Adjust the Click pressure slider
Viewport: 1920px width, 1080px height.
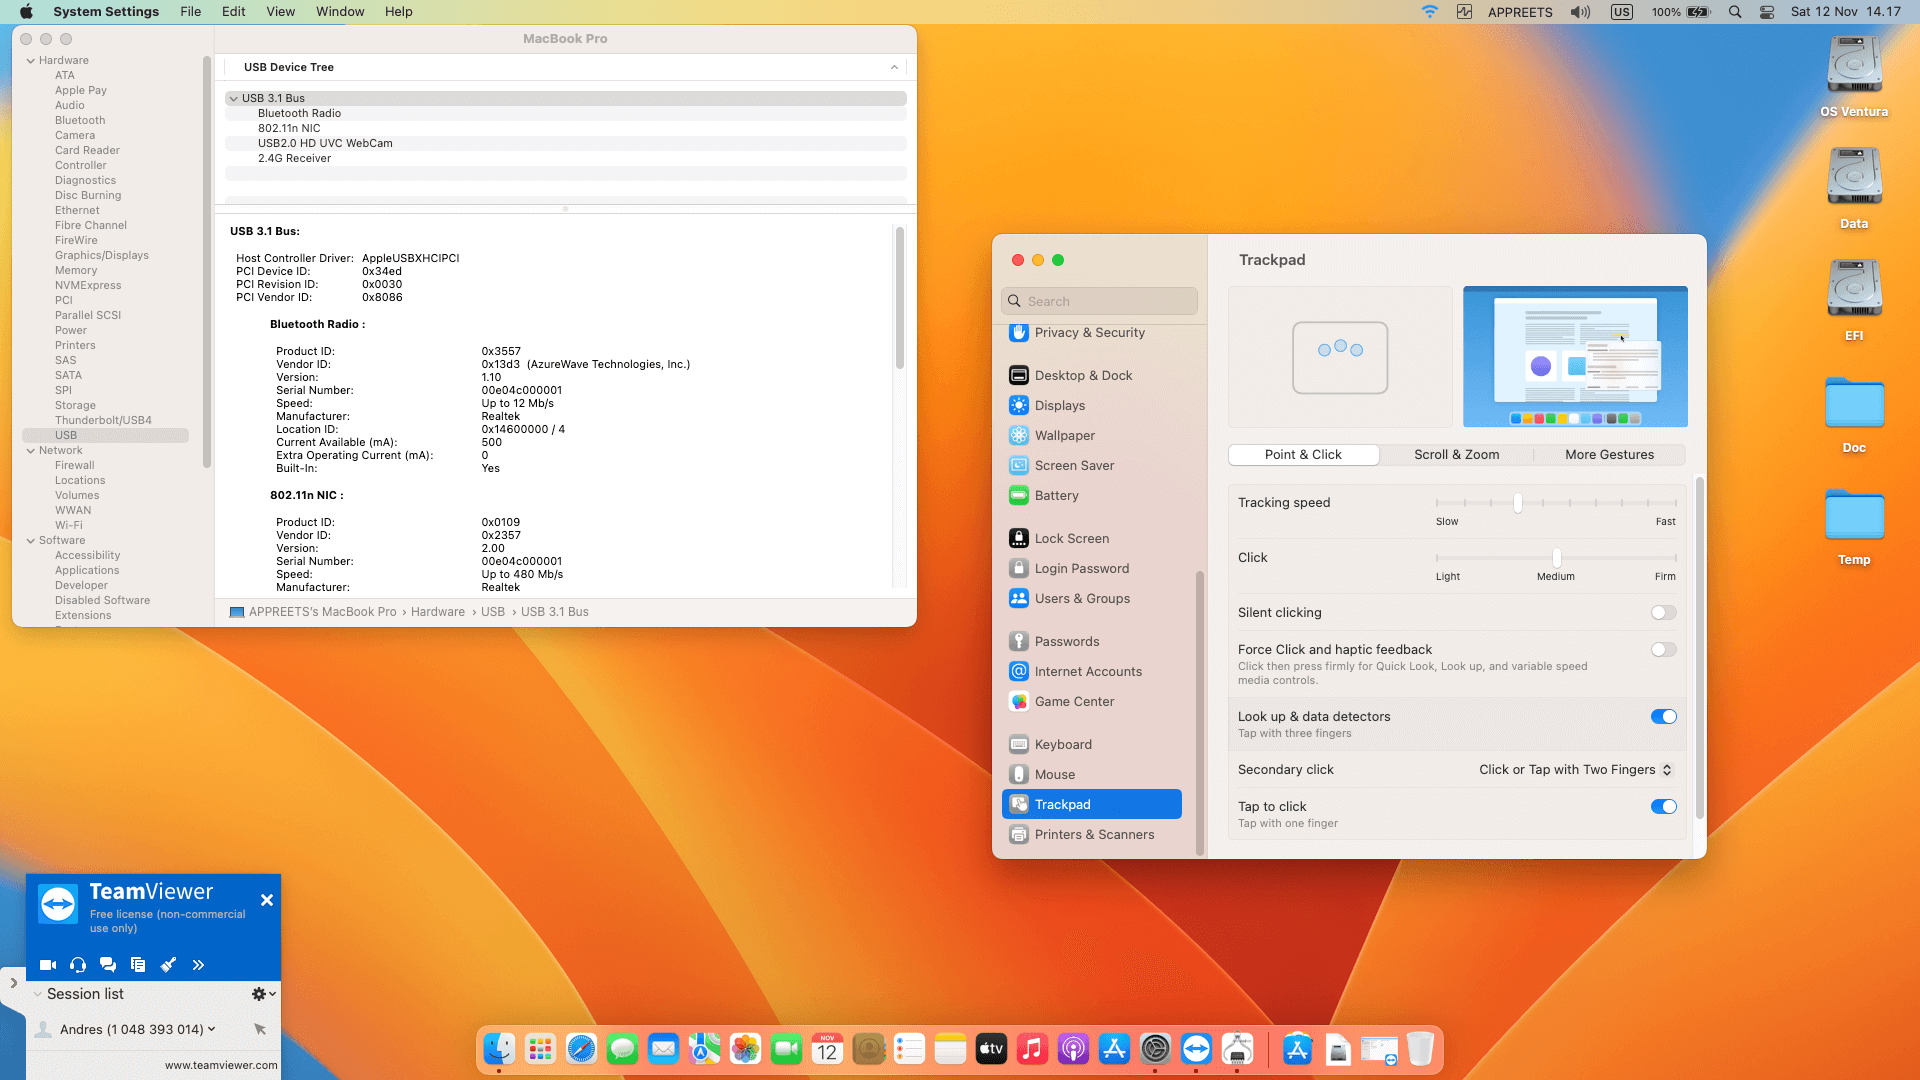1555,558
